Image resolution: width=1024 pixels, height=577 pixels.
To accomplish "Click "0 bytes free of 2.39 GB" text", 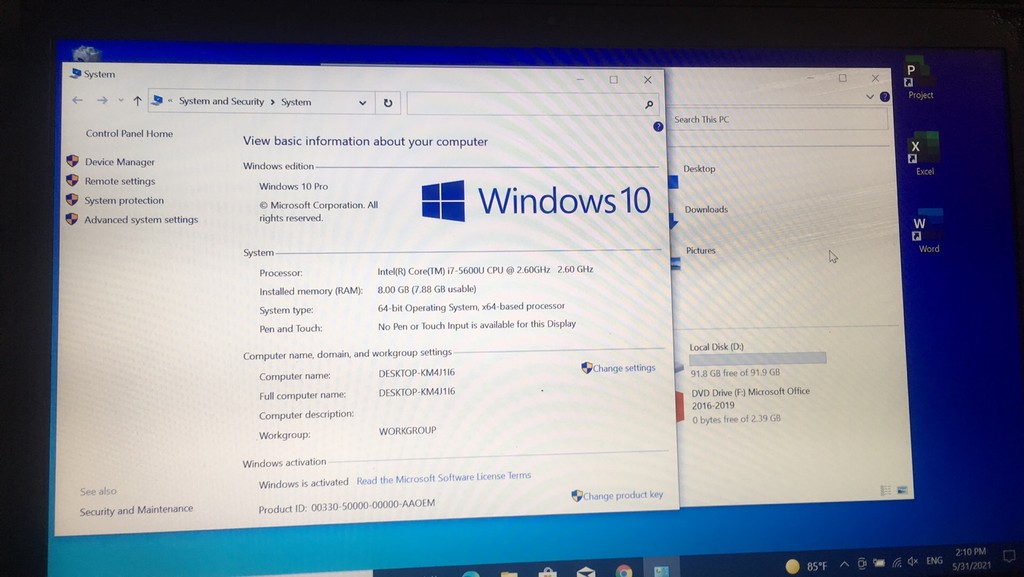I will click(737, 419).
